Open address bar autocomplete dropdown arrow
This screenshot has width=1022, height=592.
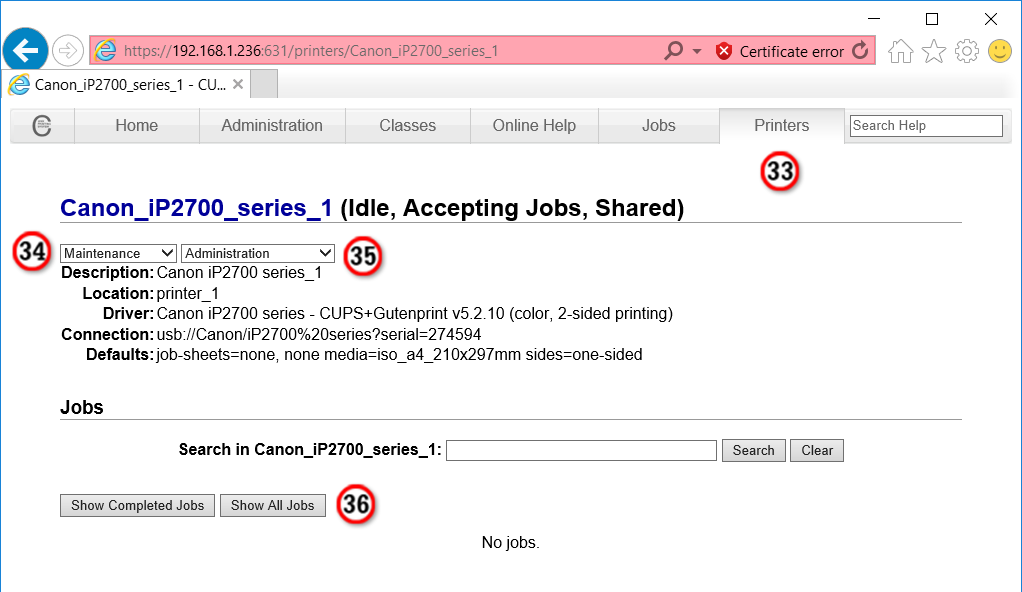[697, 51]
